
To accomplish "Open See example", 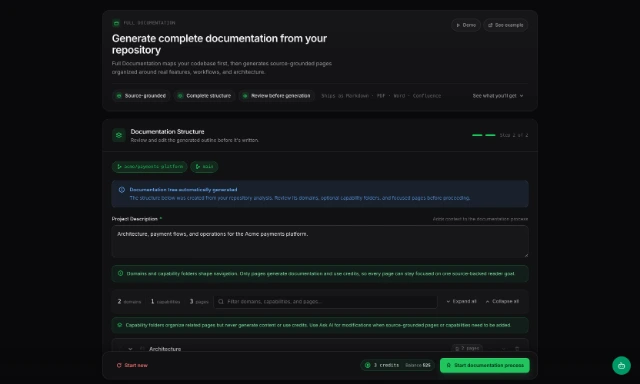I will click(x=505, y=25).
